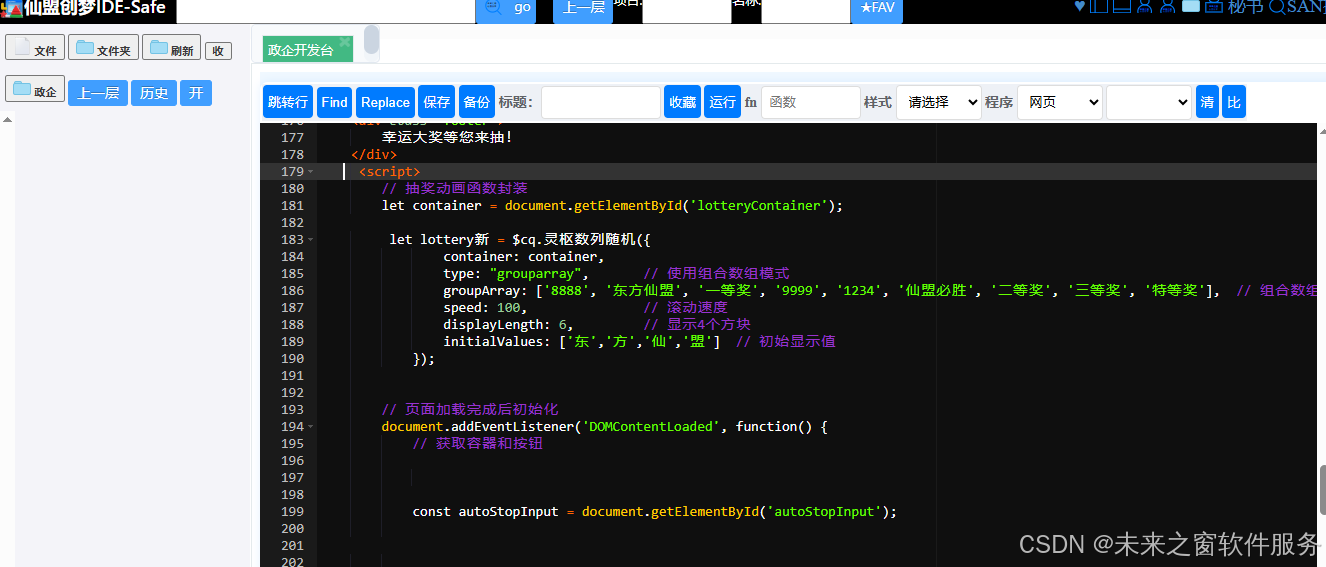1326x567 pixels.
Task: Click 'DOMContentLoaded' string on line 194
Action: pyautogui.click(x=651, y=427)
